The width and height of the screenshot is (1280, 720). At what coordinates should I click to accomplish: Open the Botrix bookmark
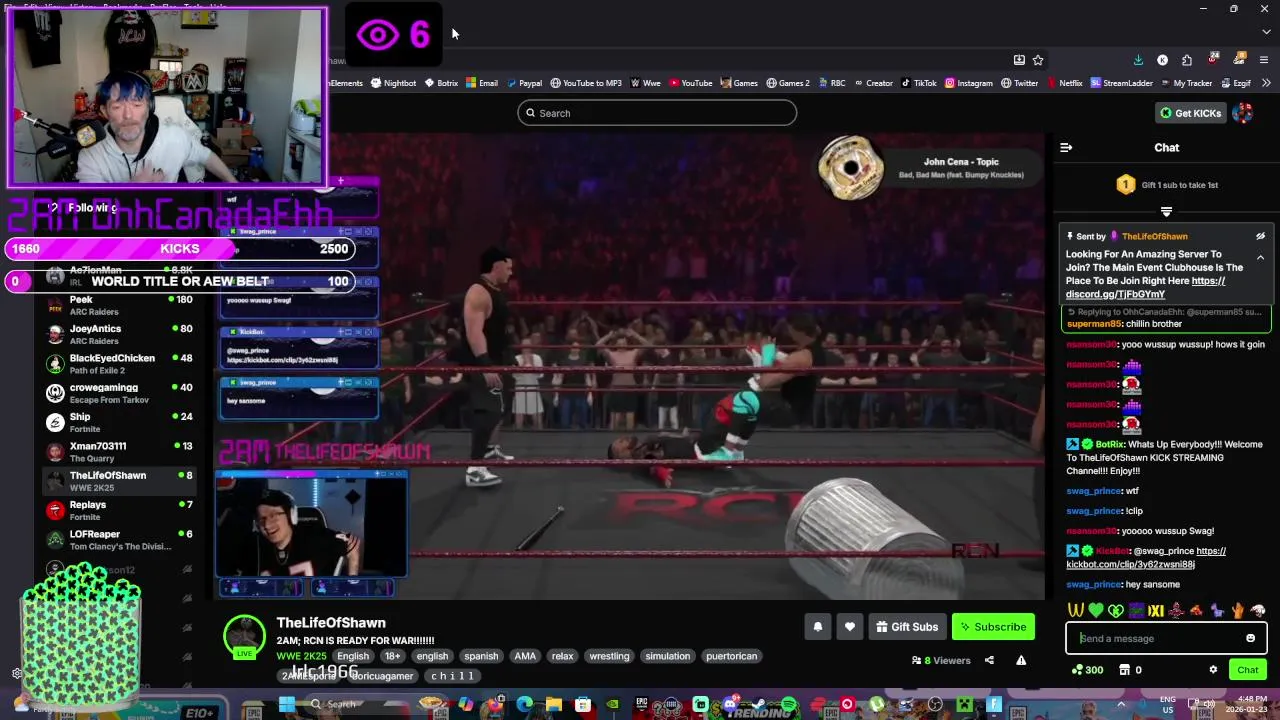pos(441,83)
